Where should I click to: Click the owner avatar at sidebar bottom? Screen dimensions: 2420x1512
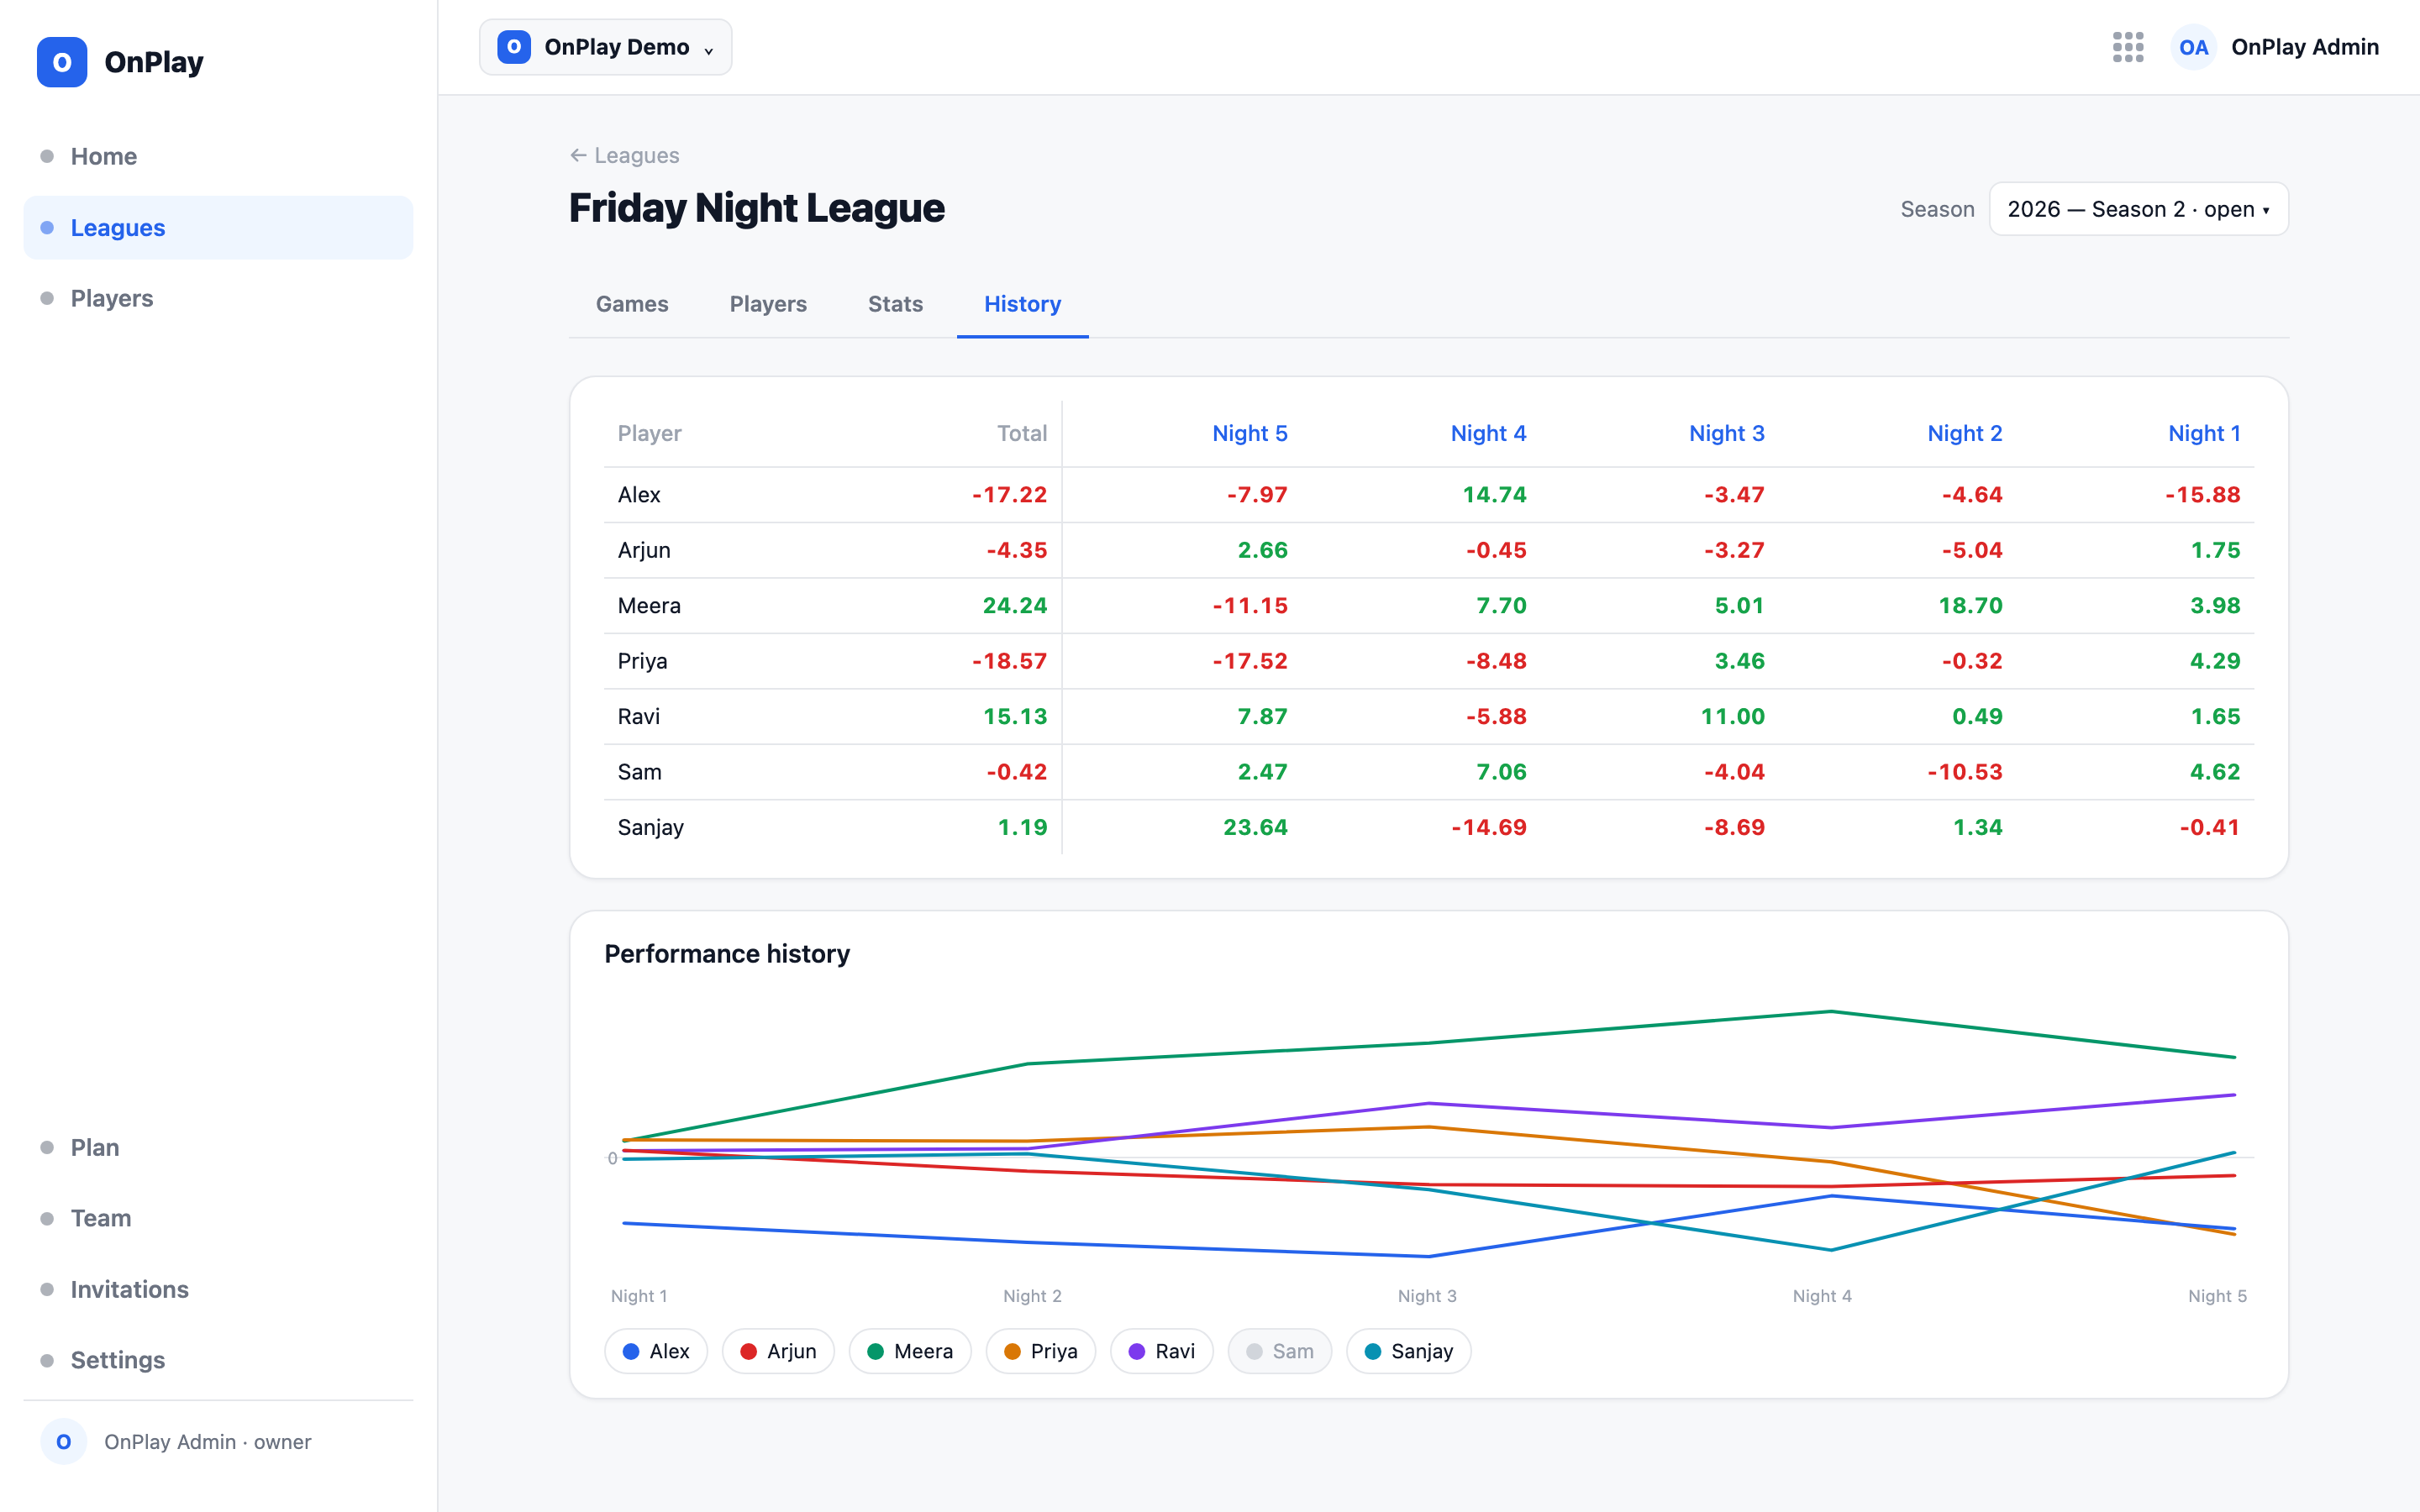click(64, 1441)
